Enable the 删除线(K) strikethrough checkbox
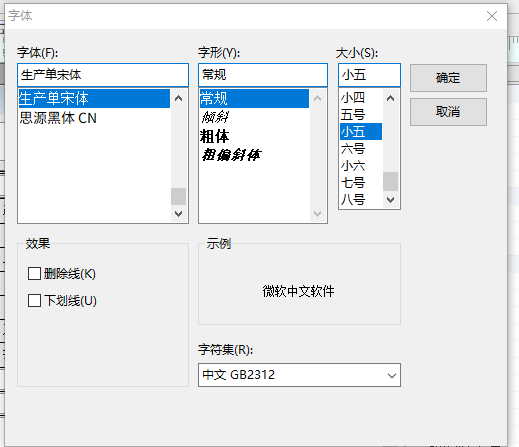This screenshot has width=519, height=447. tap(34, 274)
